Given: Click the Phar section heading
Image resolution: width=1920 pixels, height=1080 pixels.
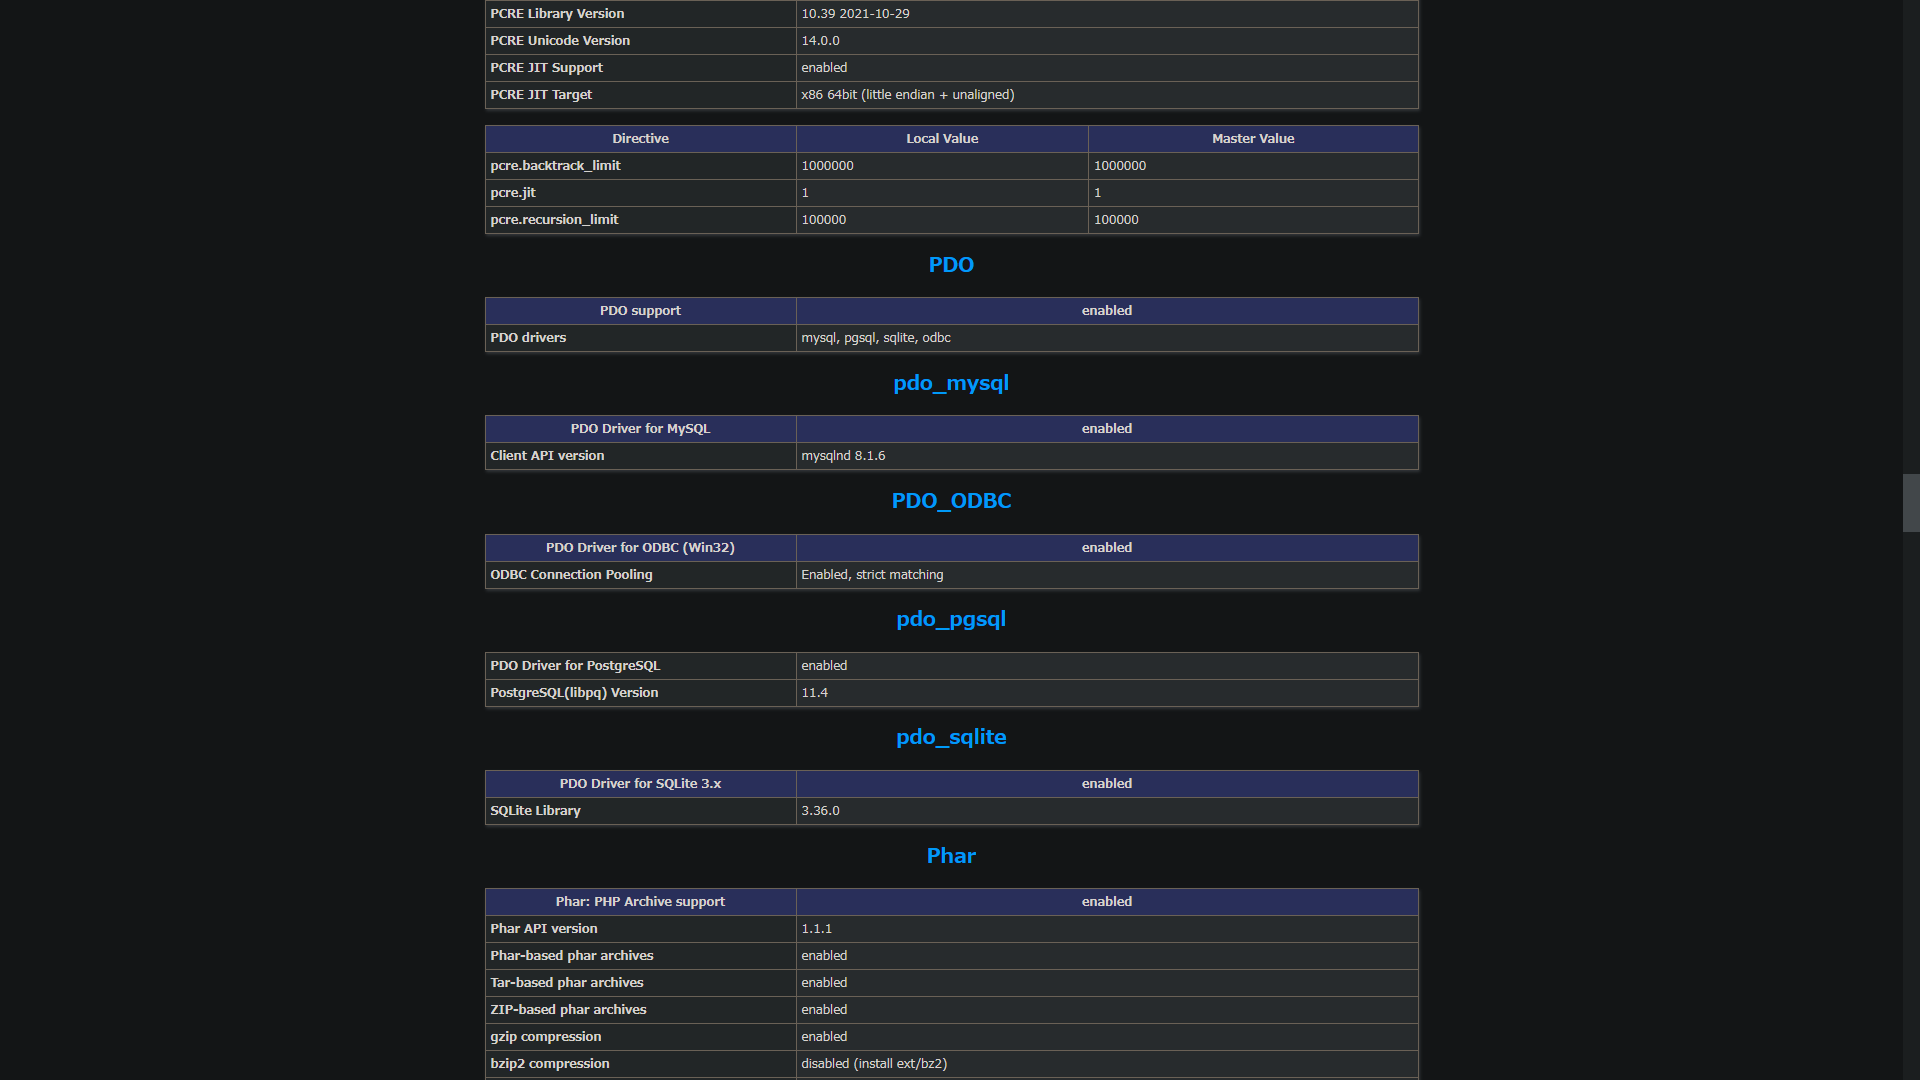Looking at the screenshot, I should [x=950, y=856].
